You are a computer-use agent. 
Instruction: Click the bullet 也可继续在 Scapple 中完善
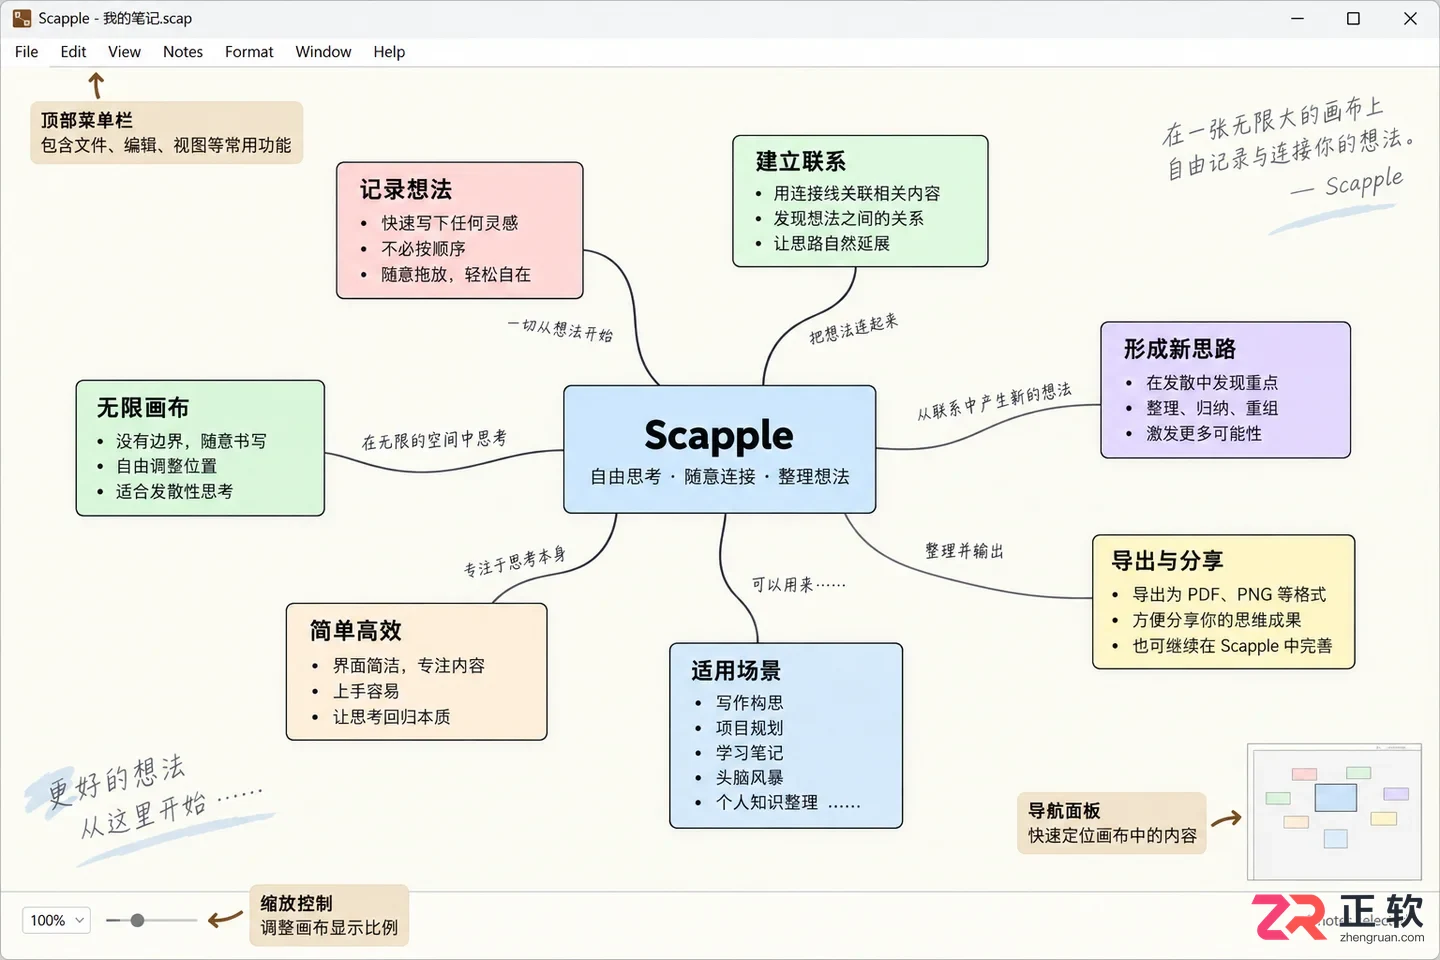pyautogui.click(x=1232, y=646)
